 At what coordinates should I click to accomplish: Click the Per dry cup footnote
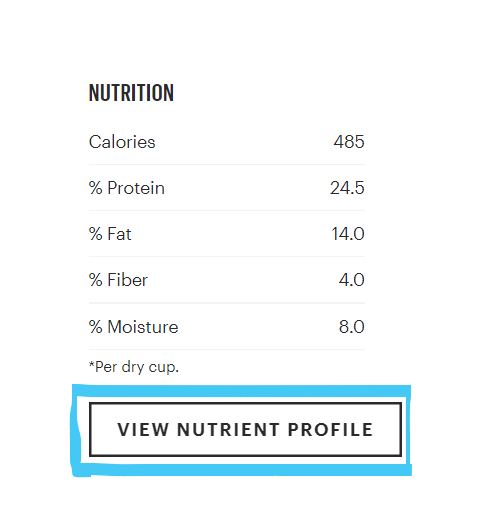(x=134, y=367)
